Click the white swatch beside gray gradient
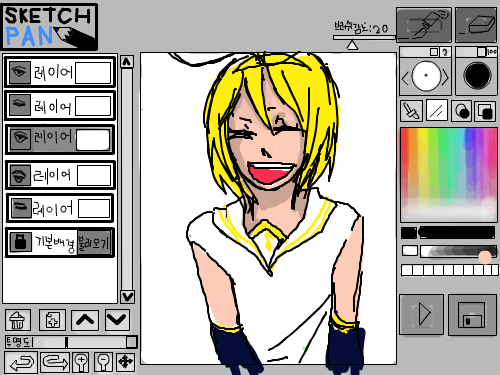500x375 pixels. (410, 251)
